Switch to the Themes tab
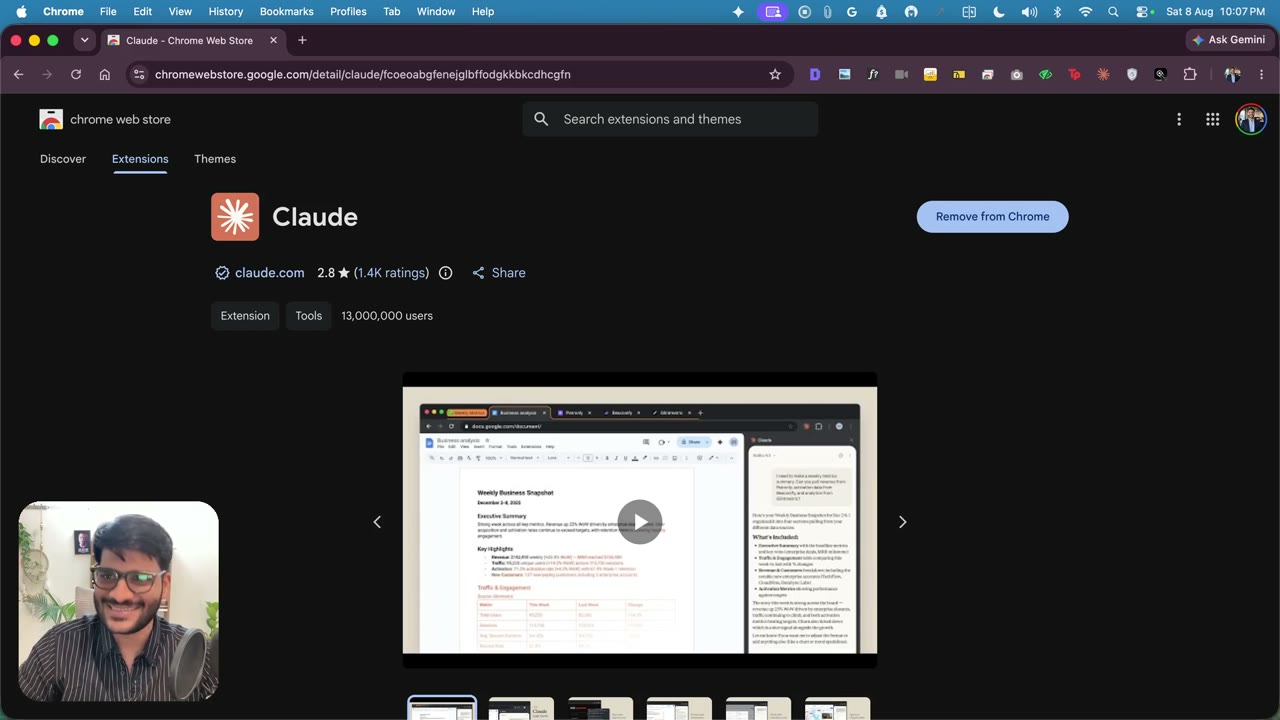This screenshot has height=720, width=1280. pos(215,159)
